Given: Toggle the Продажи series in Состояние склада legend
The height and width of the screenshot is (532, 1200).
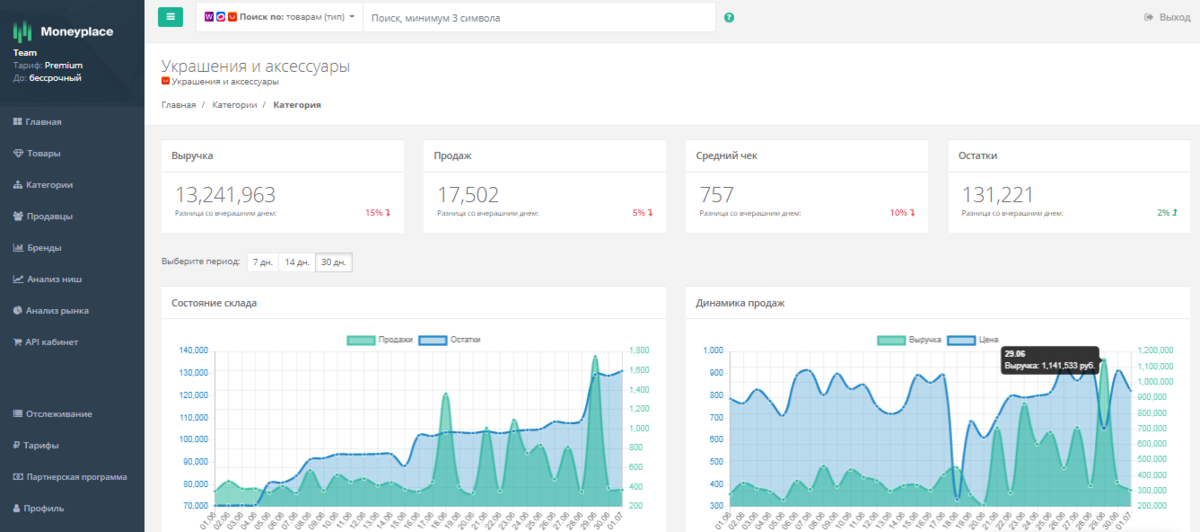Looking at the screenshot, I should [x=379, y=340].
